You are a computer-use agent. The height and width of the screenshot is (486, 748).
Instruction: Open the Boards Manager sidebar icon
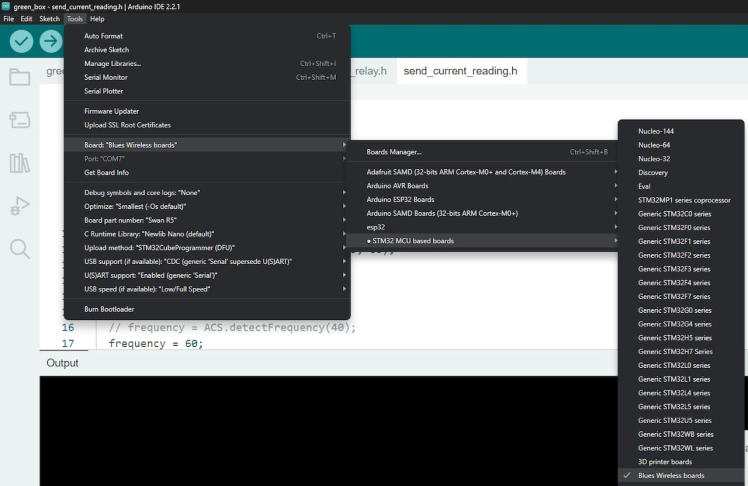coord(20,120)
